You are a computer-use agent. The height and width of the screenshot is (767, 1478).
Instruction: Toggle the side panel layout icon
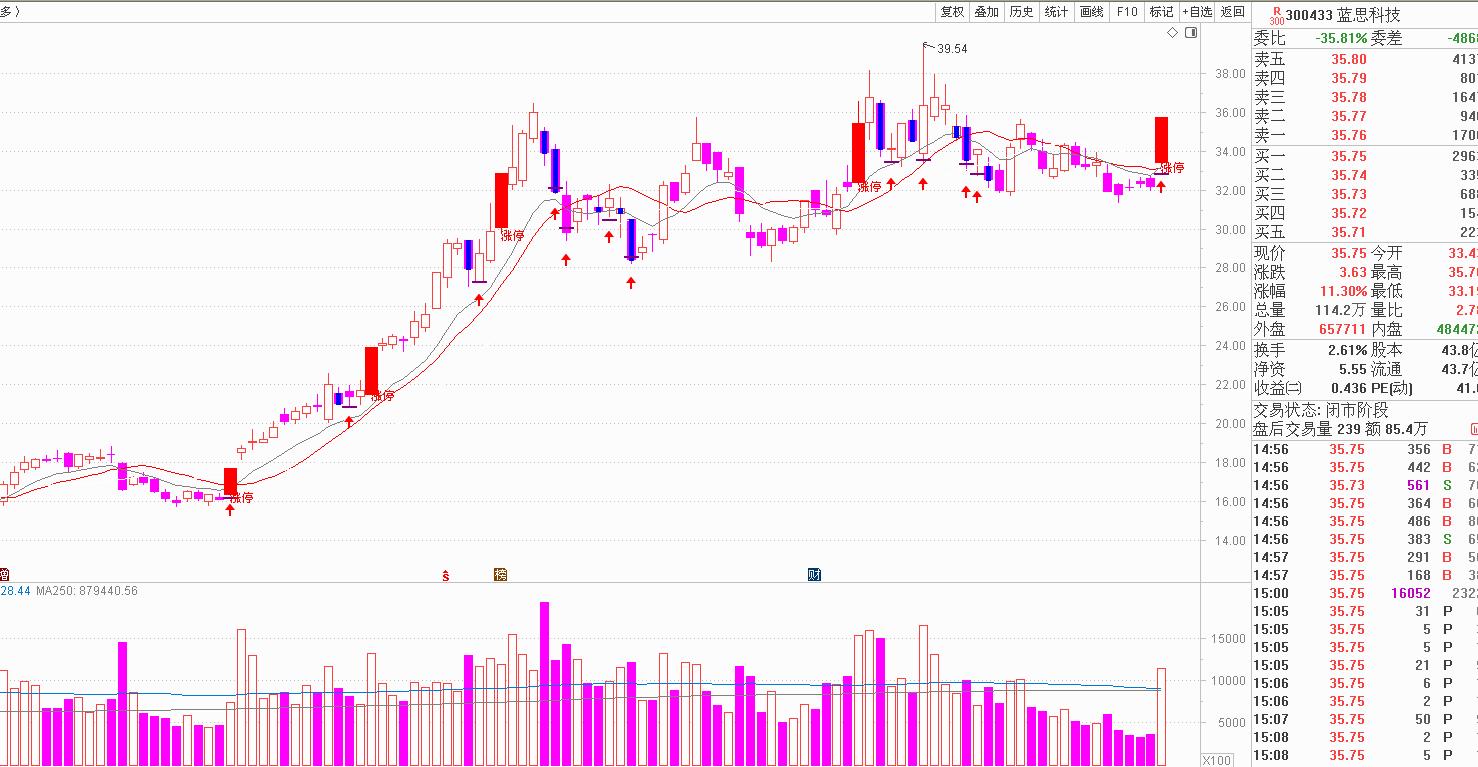pyautogui.click(x=1191, y=33)
